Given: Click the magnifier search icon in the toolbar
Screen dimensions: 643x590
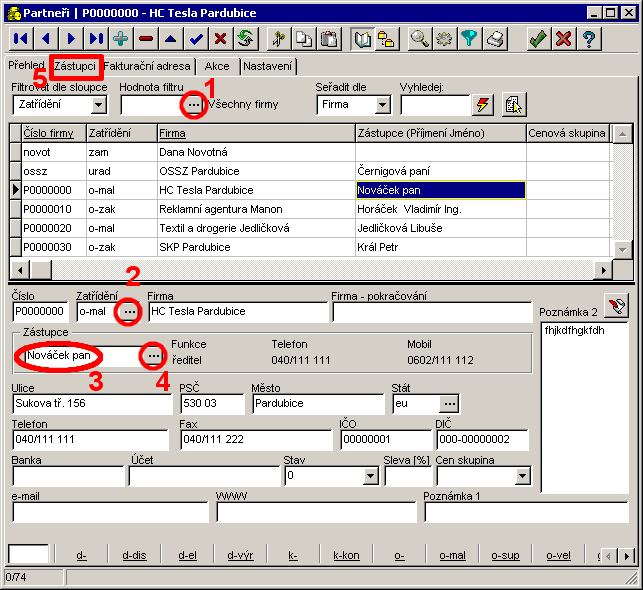Looking at the screenshot, I should pos(420,39).
